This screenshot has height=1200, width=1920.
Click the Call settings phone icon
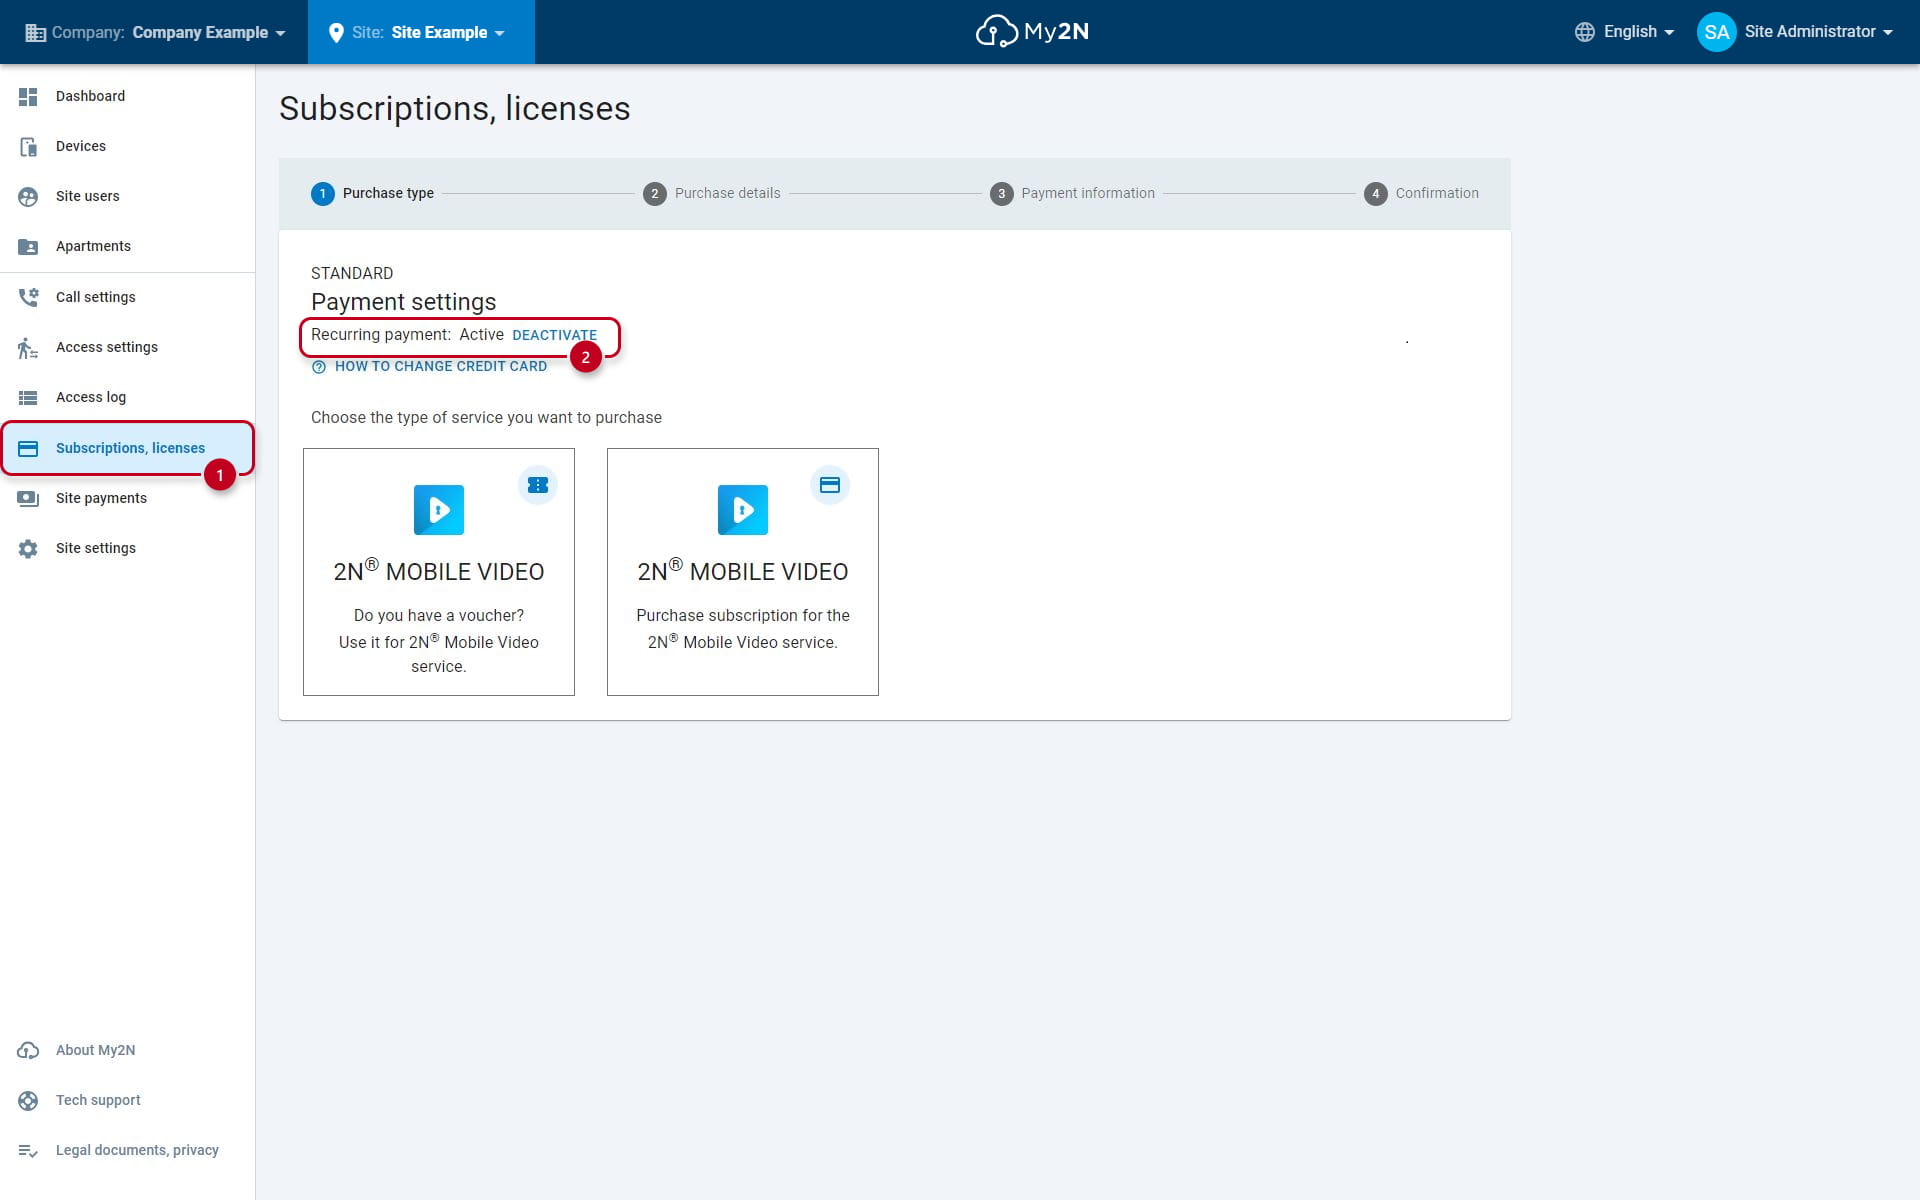pos(28,297)
